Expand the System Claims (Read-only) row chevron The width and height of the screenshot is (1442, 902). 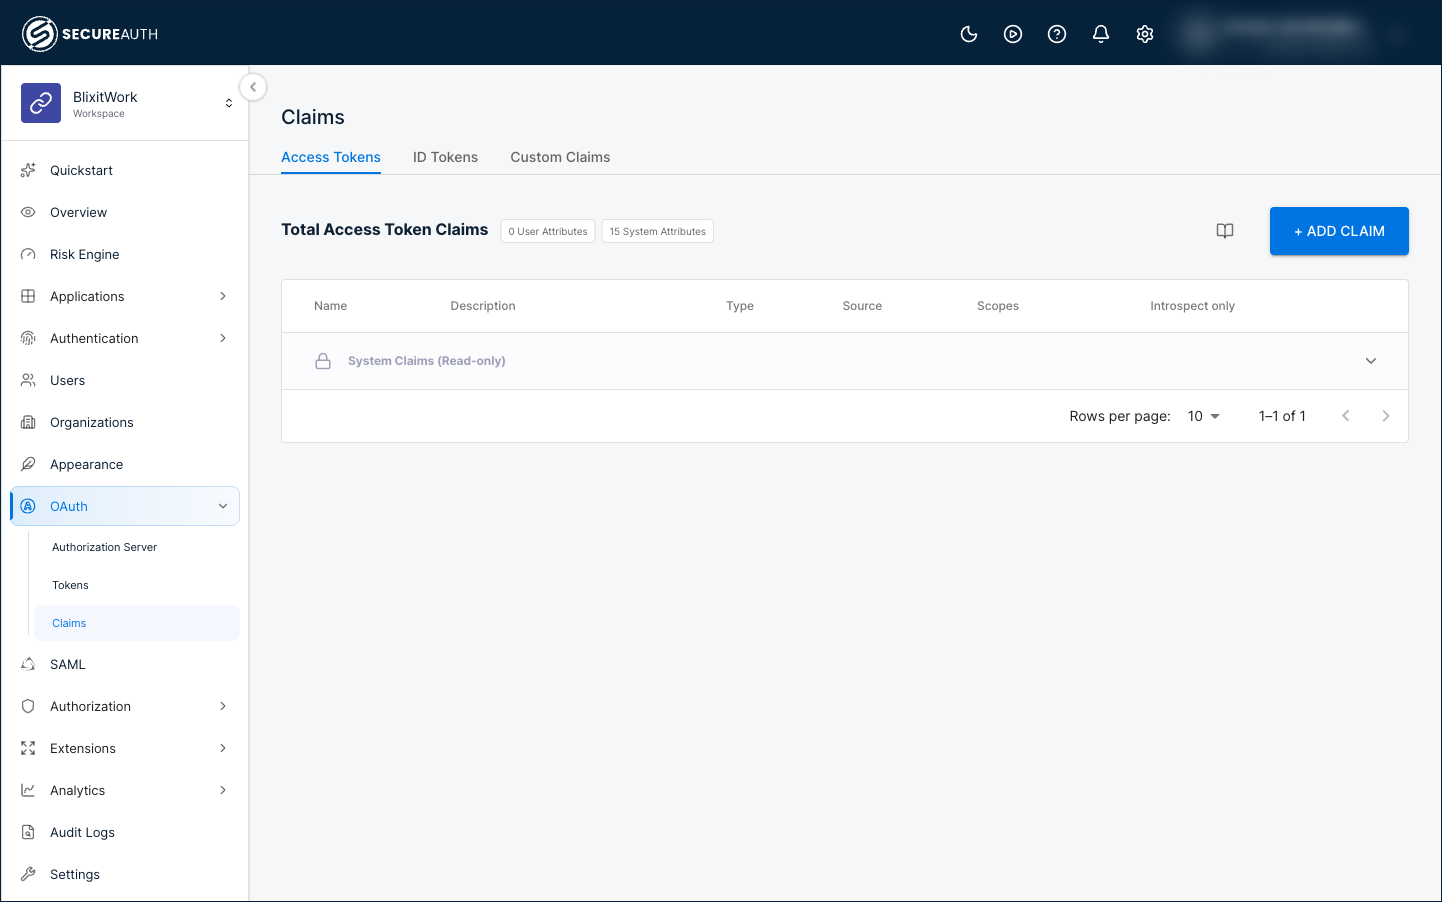(x=1371, y=361)
